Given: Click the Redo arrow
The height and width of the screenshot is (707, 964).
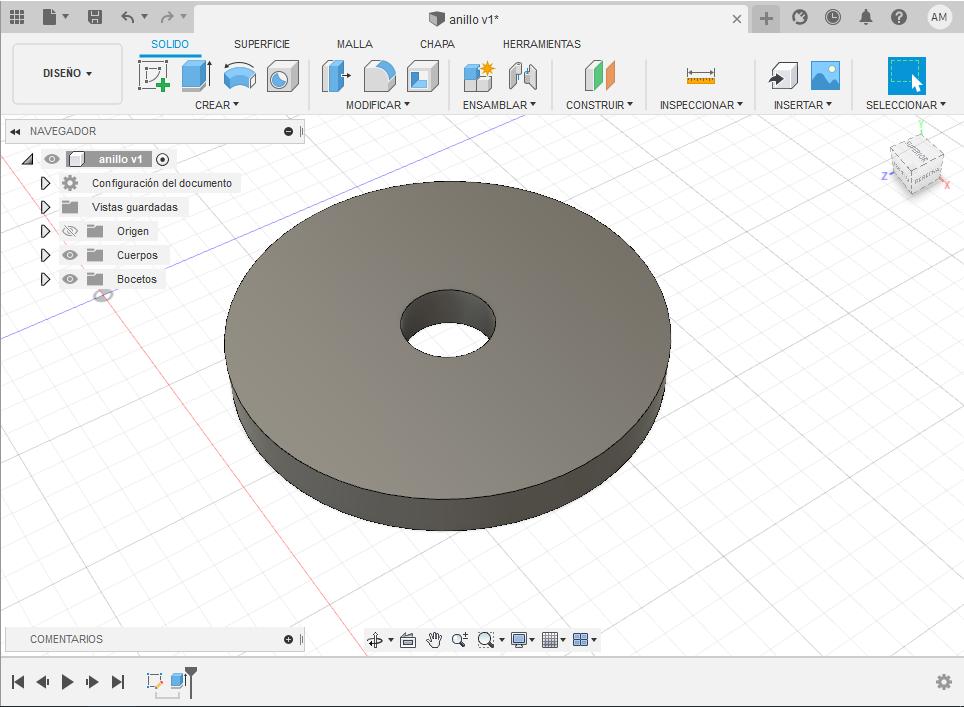Looking at the screenshot, I should [x=167, y=17].
